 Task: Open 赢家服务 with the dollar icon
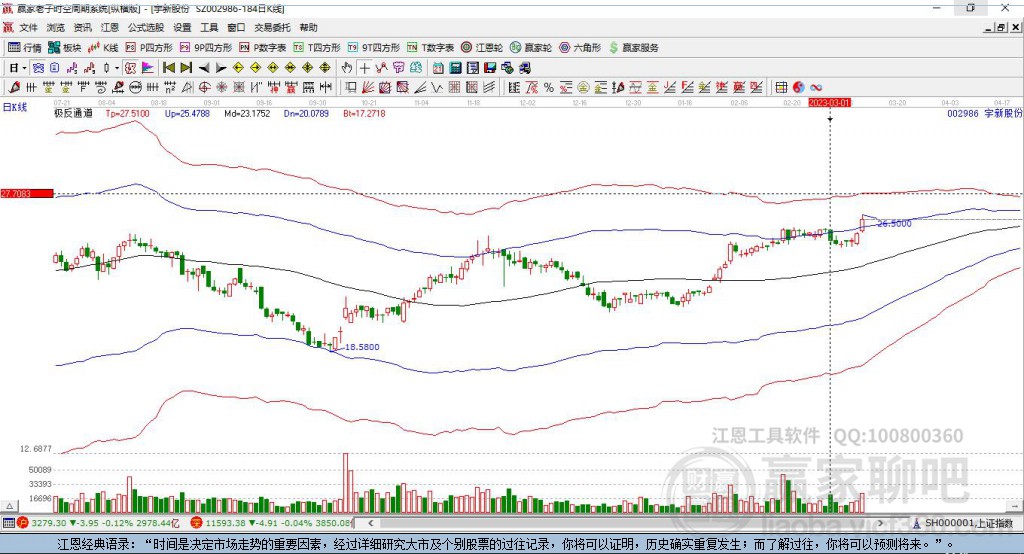[633, 48]
